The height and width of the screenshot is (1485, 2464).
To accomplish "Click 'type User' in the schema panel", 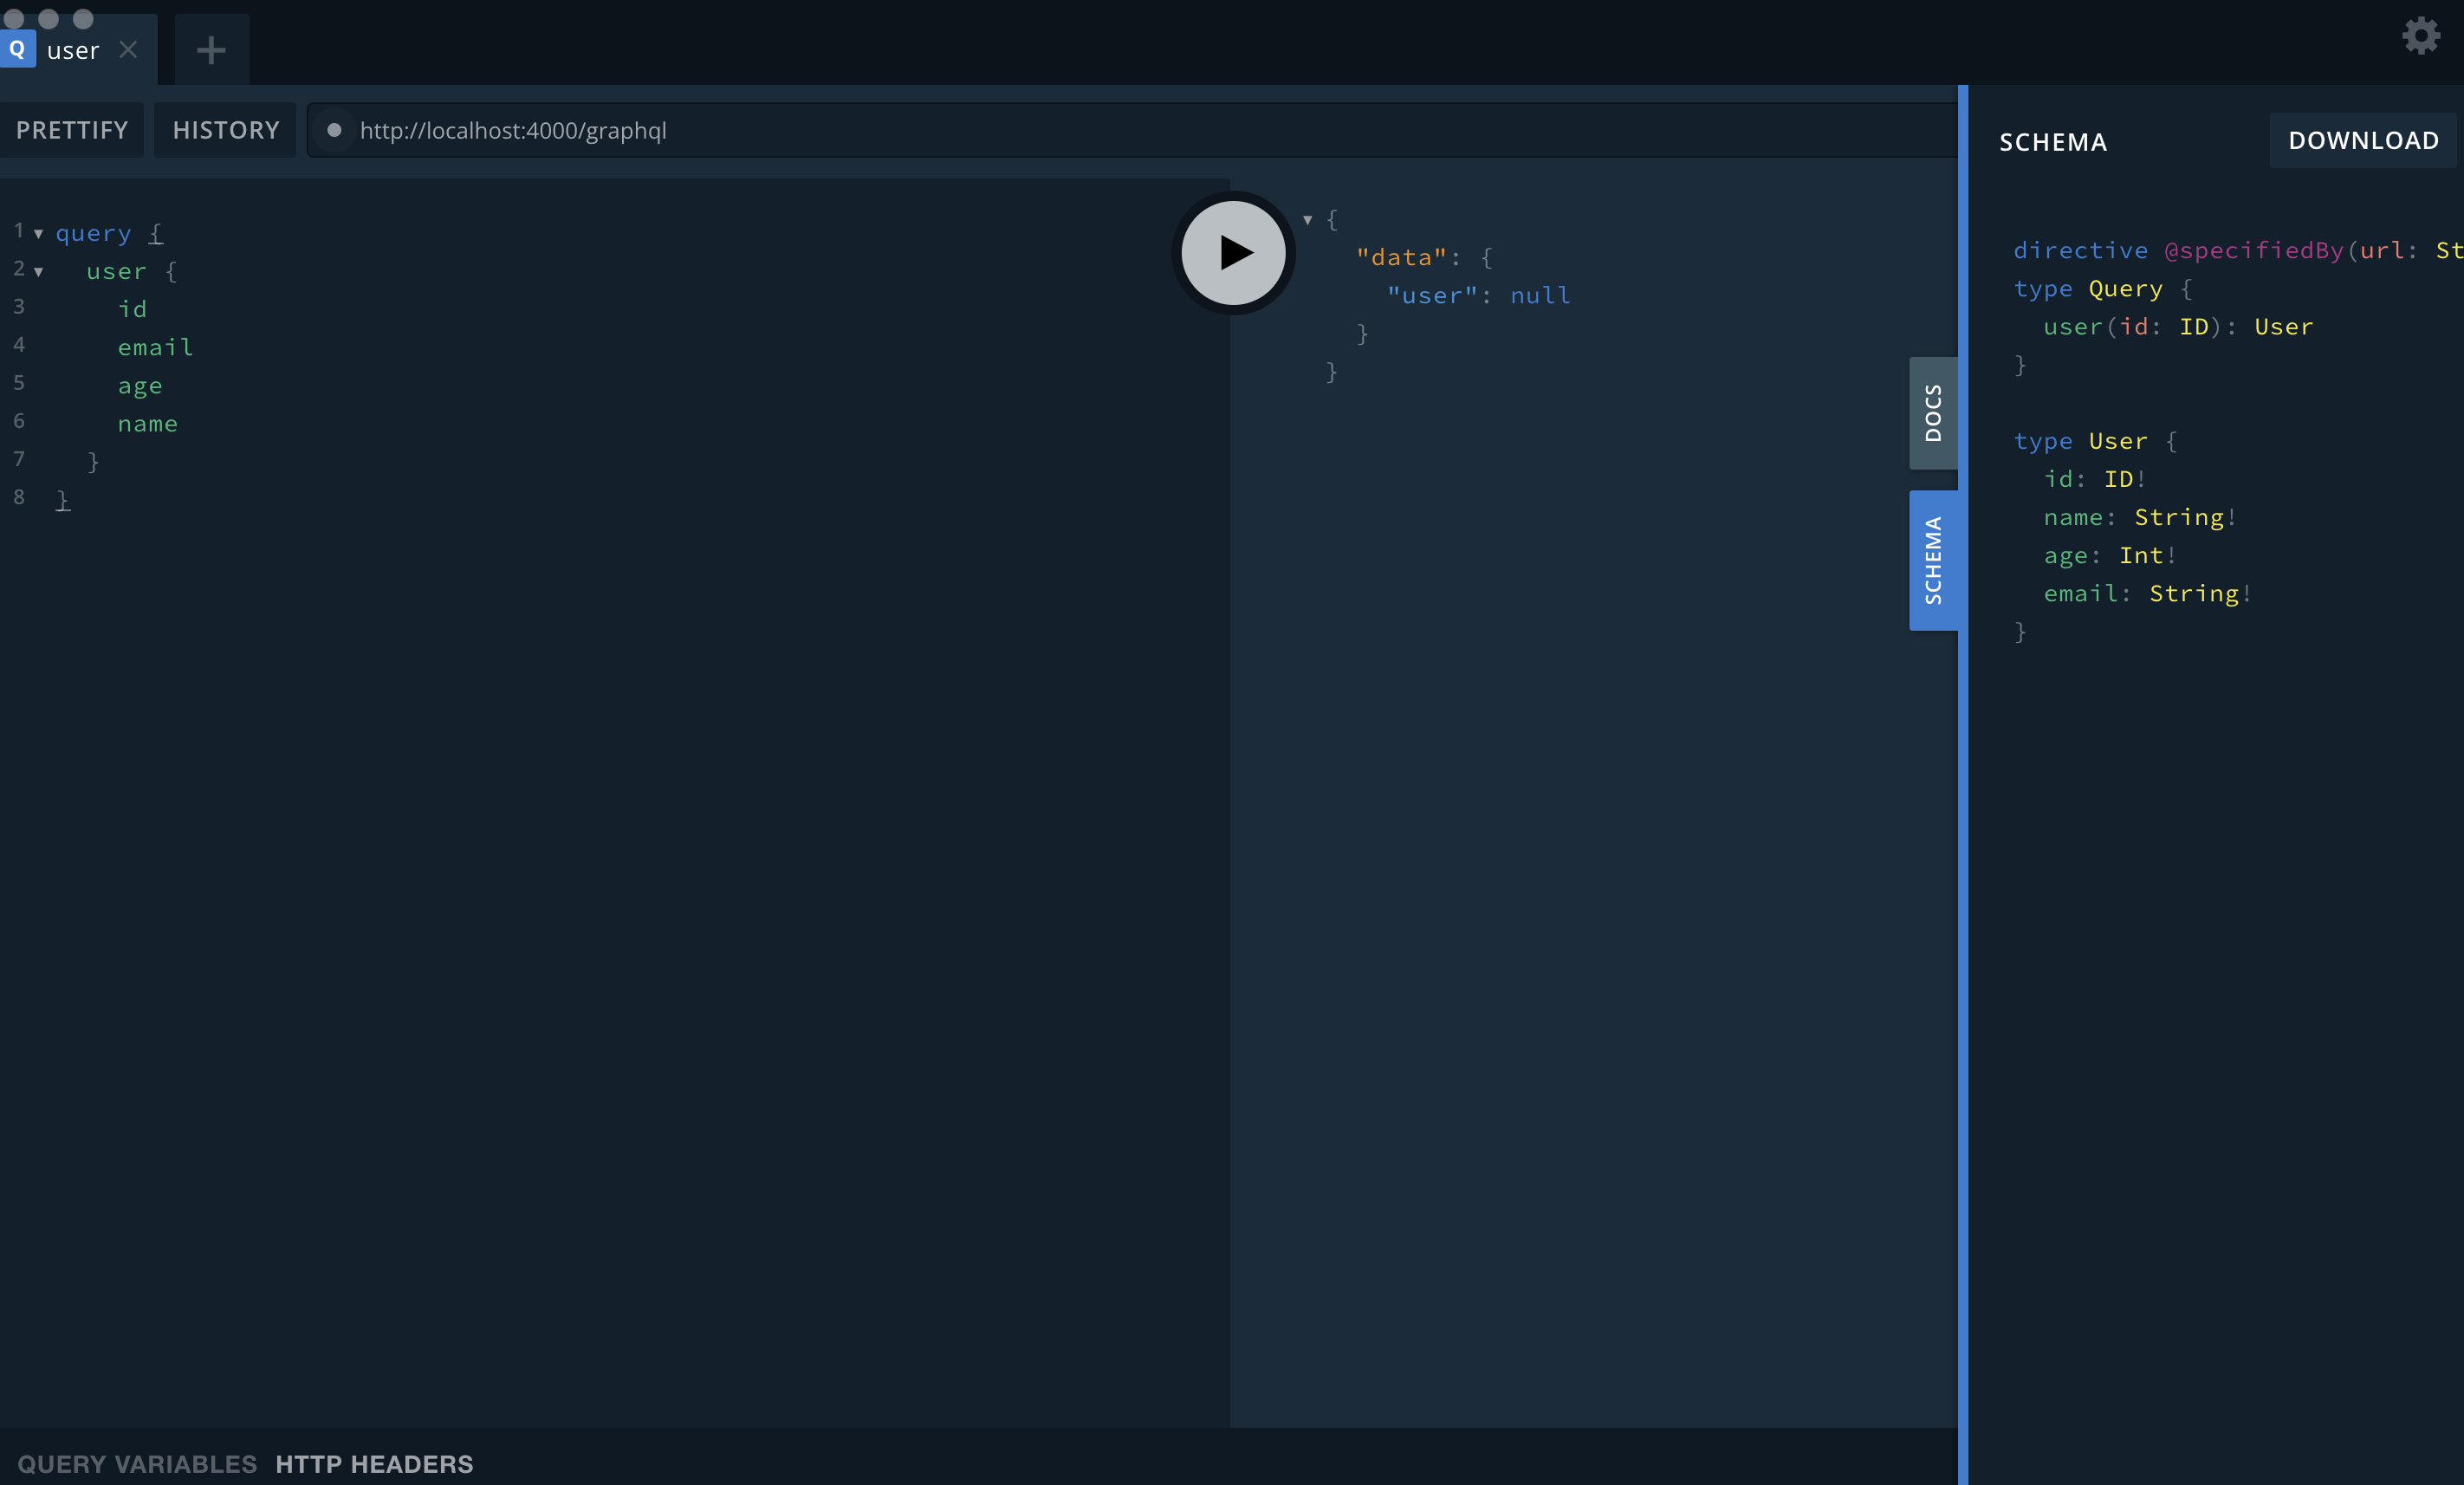I will click(2080, 441).
